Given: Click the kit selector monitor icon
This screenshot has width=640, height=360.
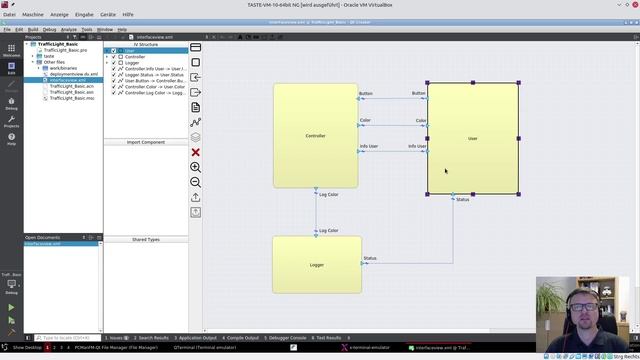Looking at the screenshot, I should pyautogui.click(x=11, y=284).
